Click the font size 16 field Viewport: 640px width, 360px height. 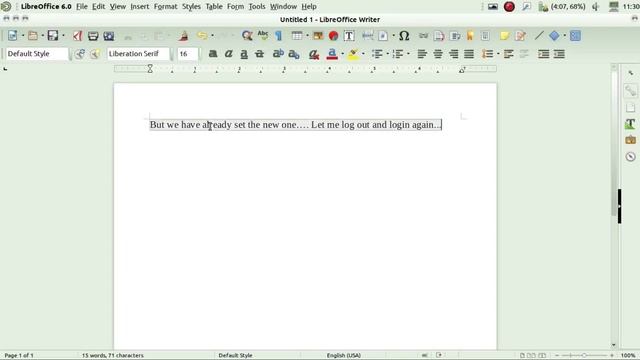point(187,54)
